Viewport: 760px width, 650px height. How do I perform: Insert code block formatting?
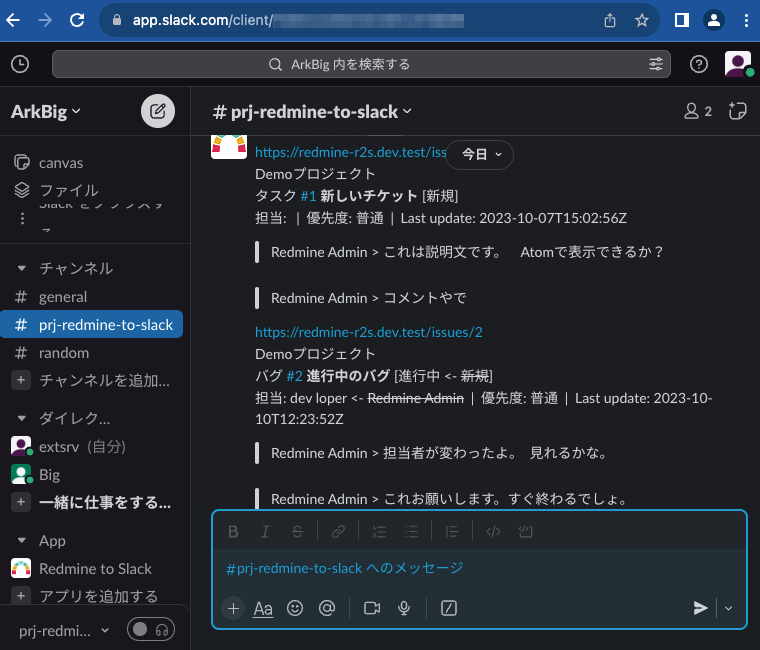coord(525,532)
